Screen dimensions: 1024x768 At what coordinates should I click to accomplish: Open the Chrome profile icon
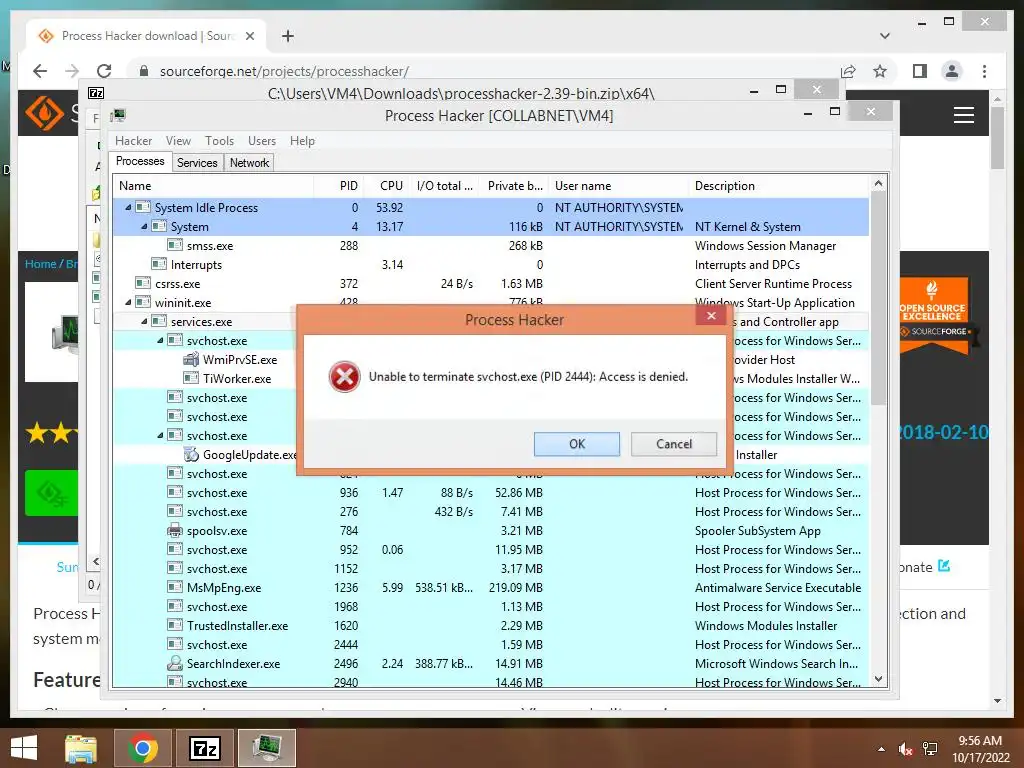[952, 71]
